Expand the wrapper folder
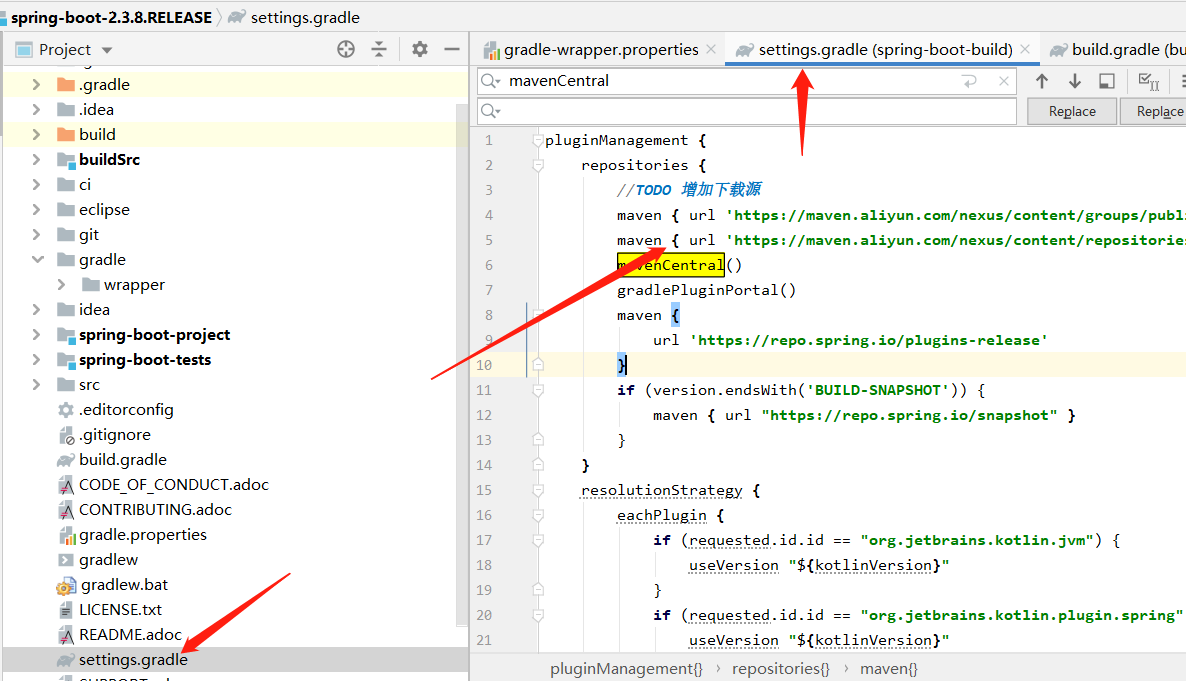Viewport: 1186px width, 681px height. point(61,285)
